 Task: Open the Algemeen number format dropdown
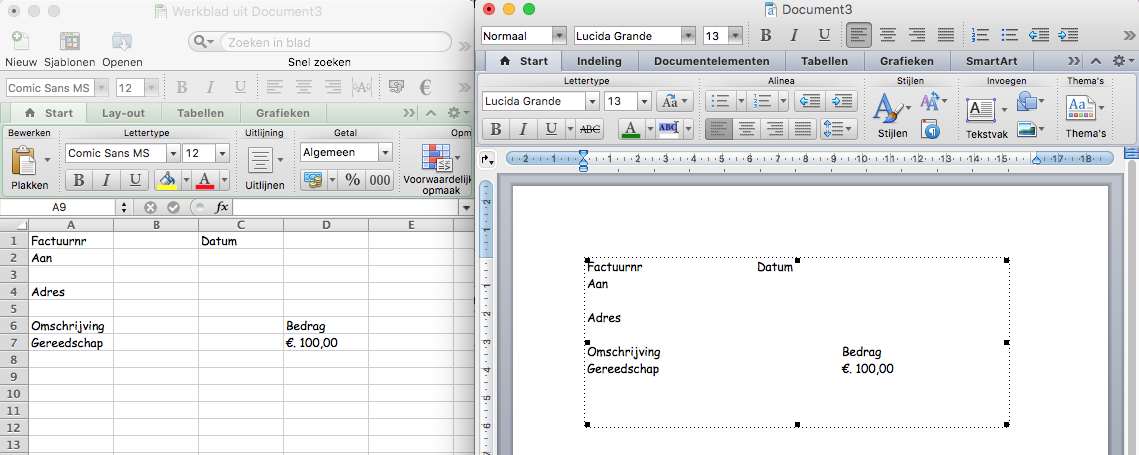(x=385, y=153)
